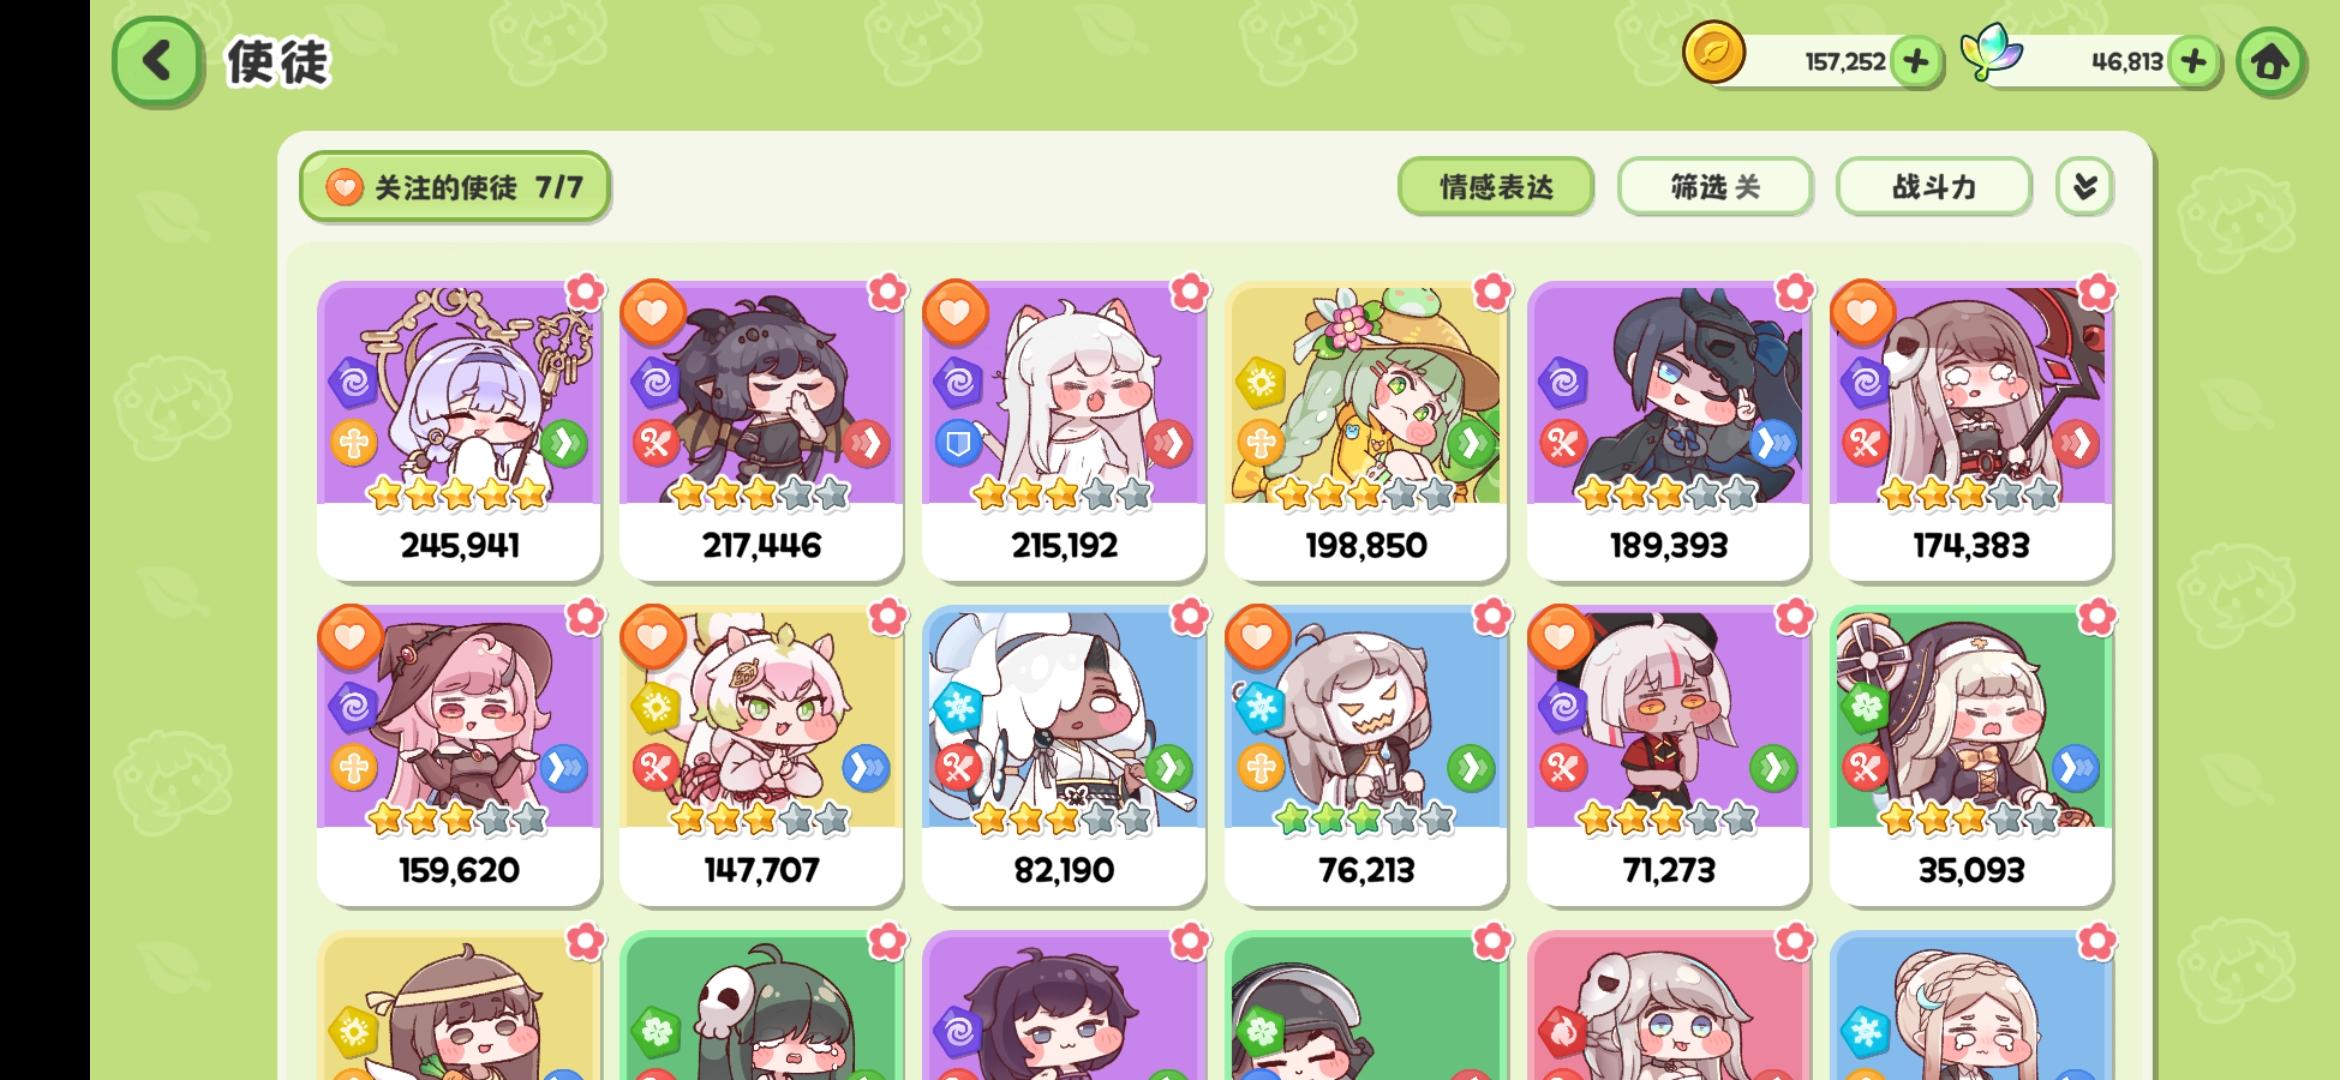The height and width of the screenshot is (1080, 2340).
Task: Tap the gold coin currency icon
Action: [x=1713, y=52]
